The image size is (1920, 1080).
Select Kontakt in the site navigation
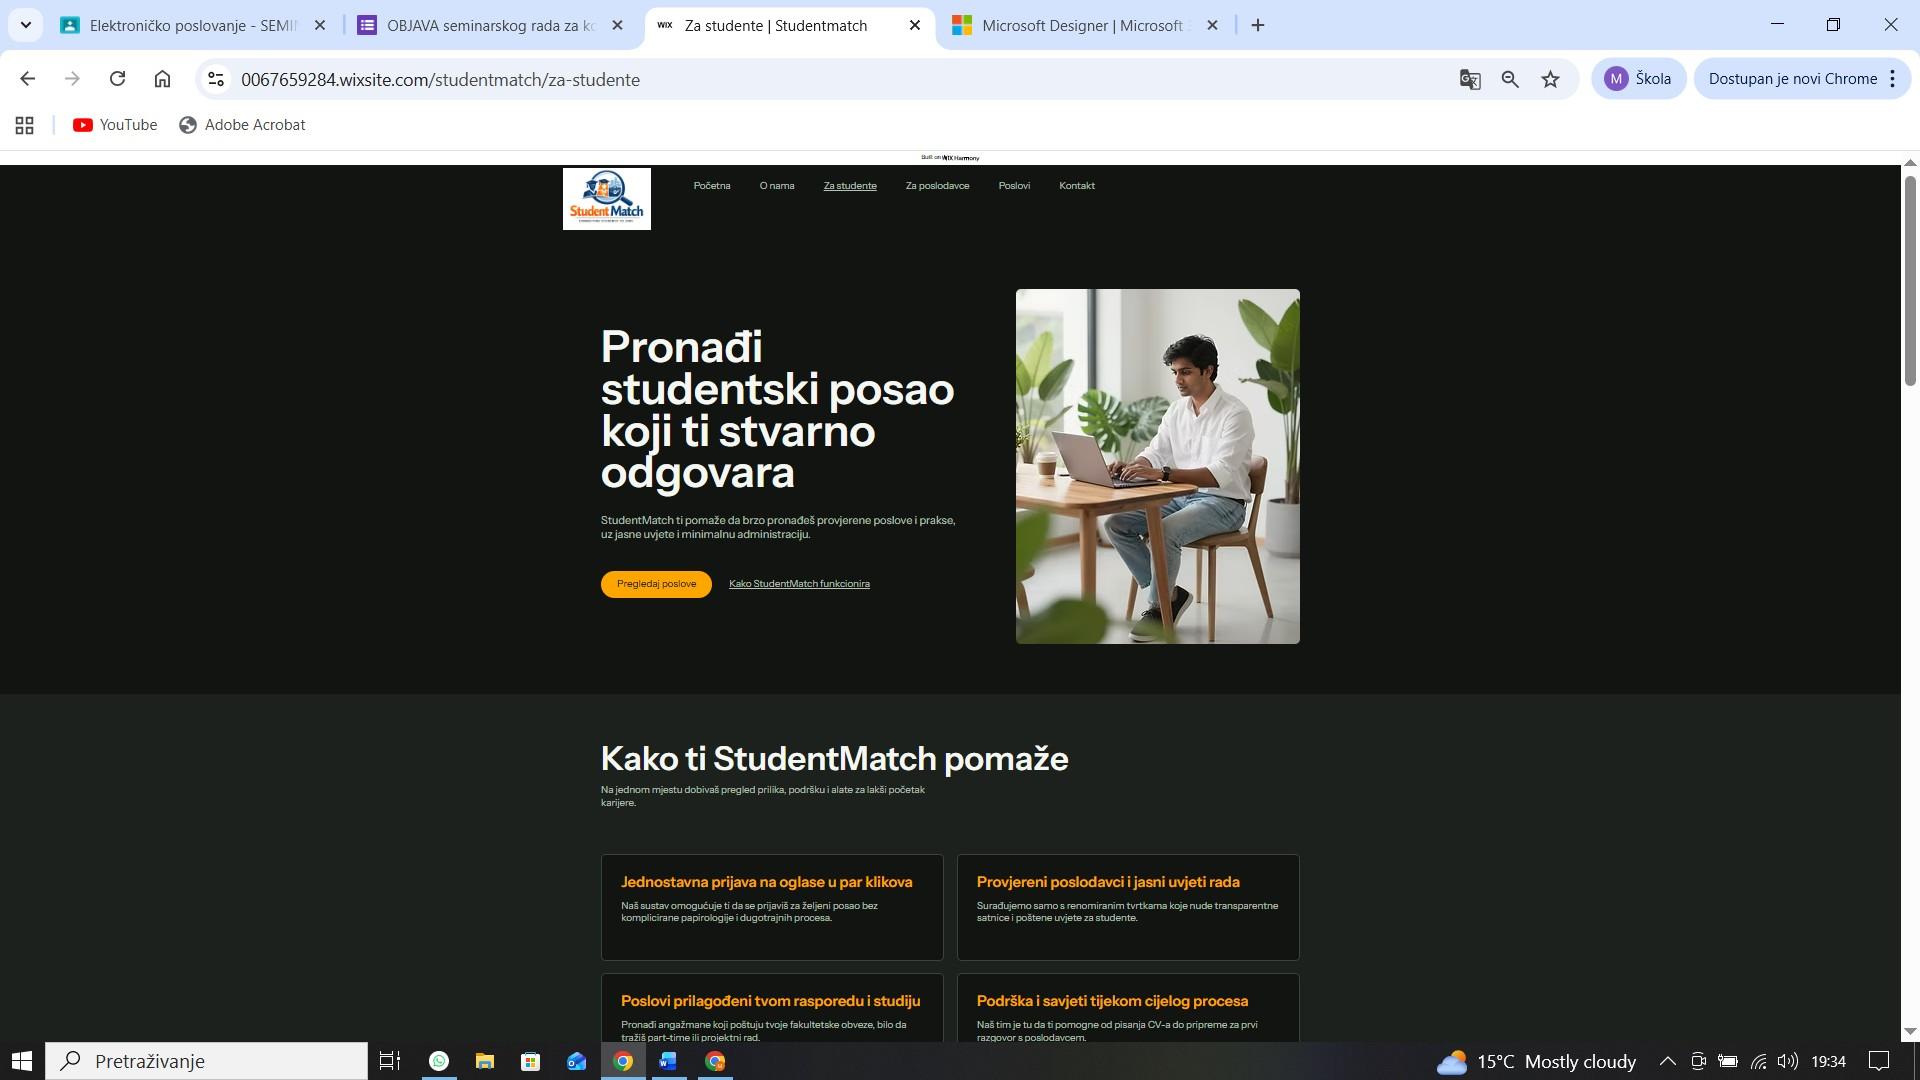click(1076, 186)
